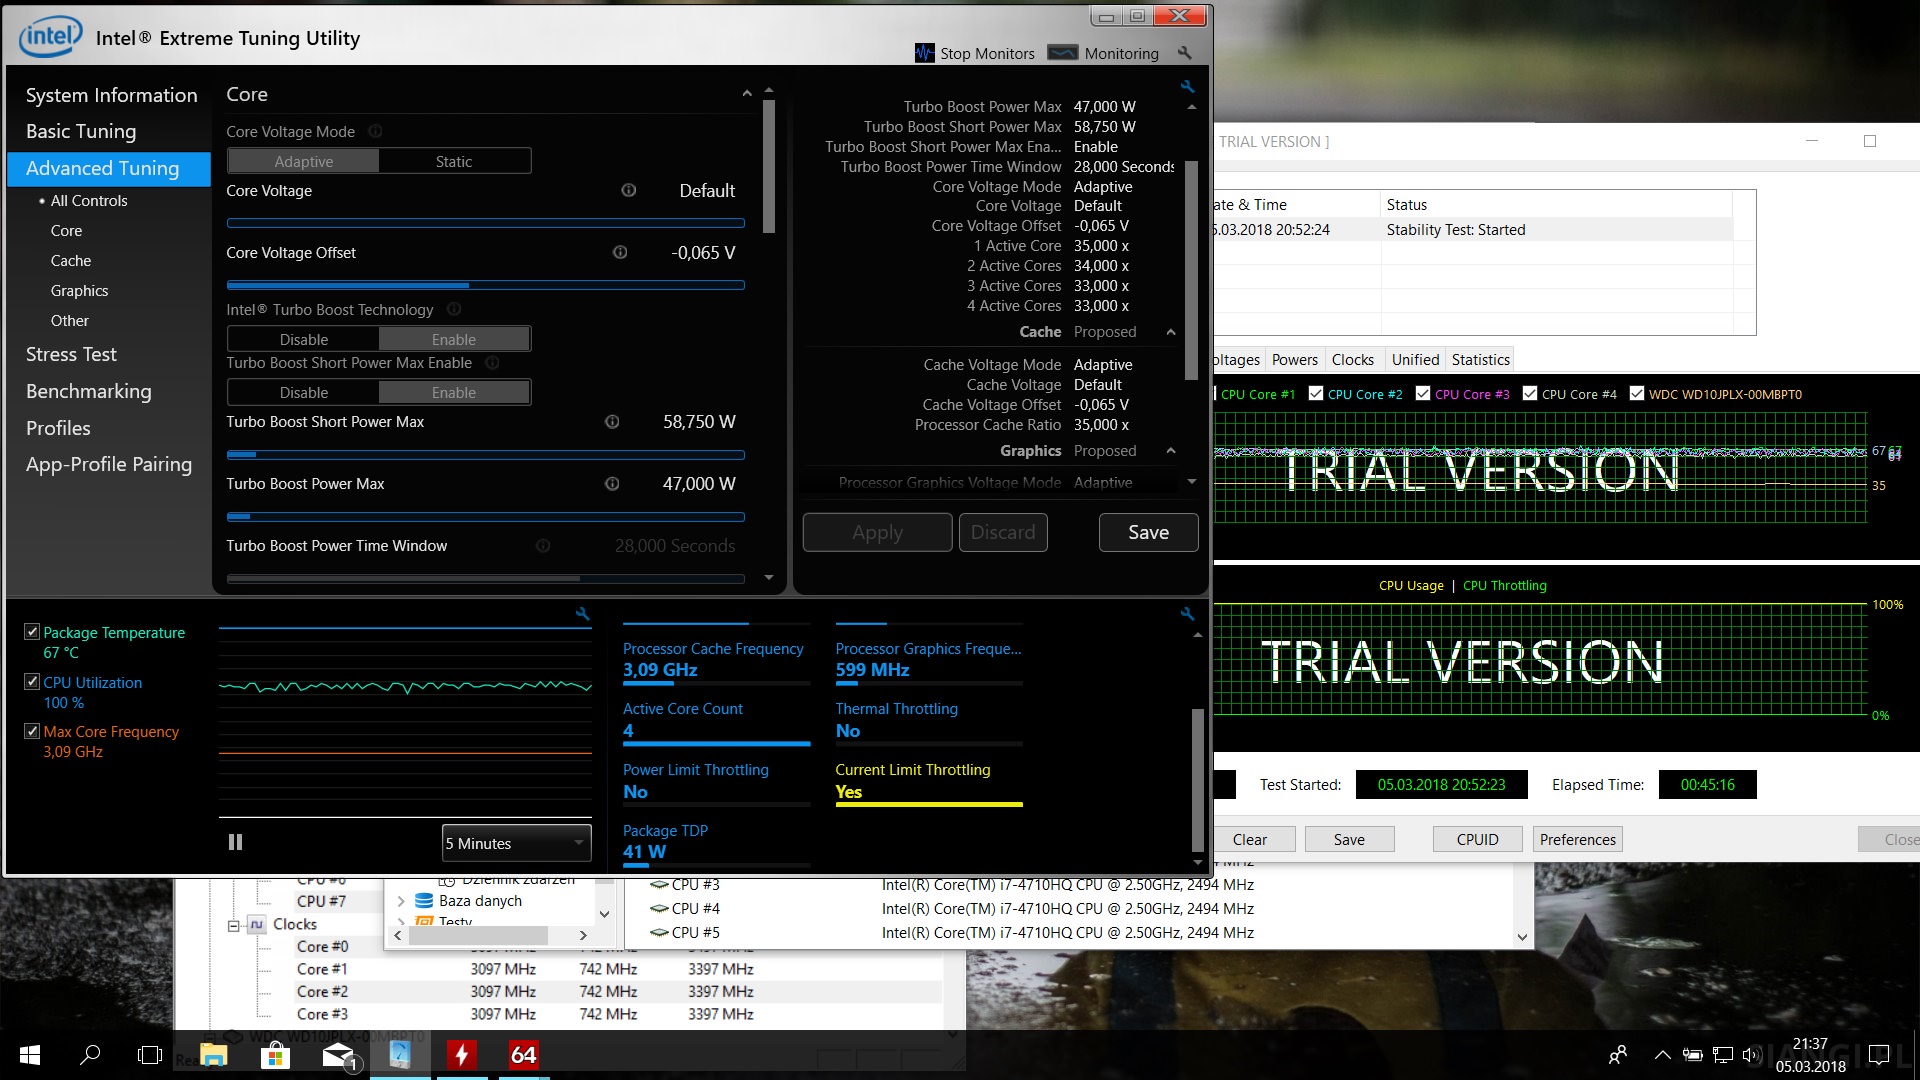The image size is (1920, 1080).
Task: Expand Baza danych tree item
Action: click(x=401, y=901)
